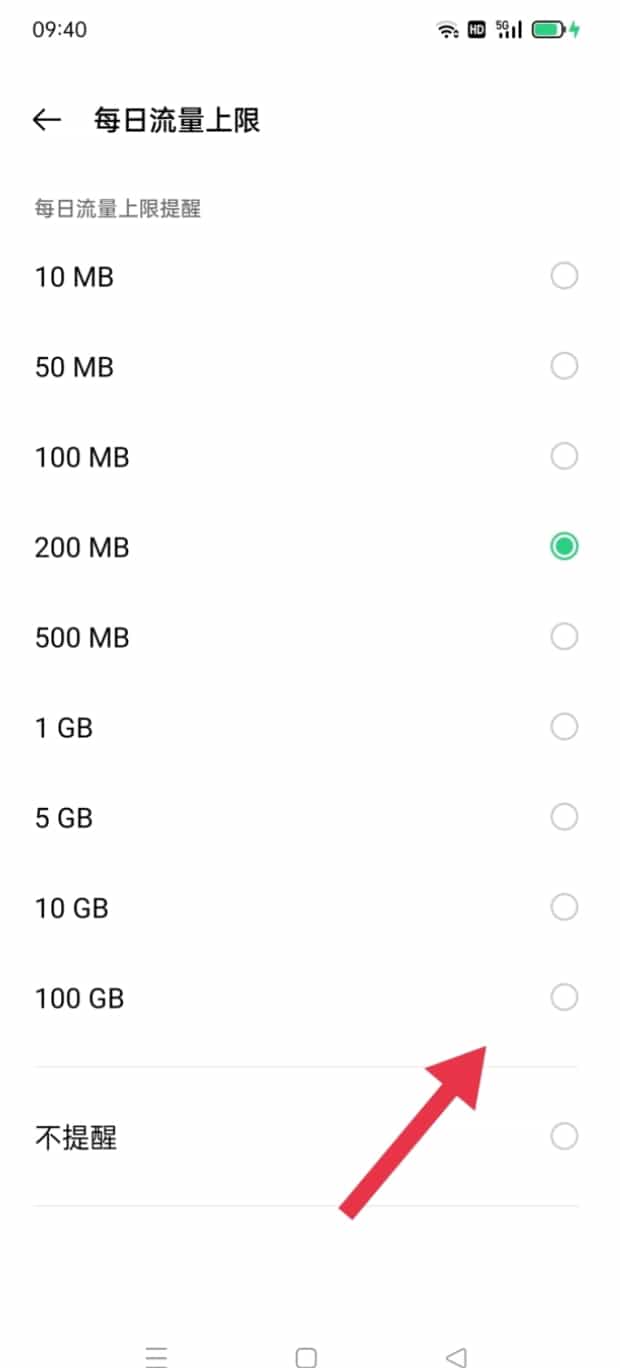620x1368 pixels.
Task: Tap the 每日流量上限 page title
Action: click(177, 121)
